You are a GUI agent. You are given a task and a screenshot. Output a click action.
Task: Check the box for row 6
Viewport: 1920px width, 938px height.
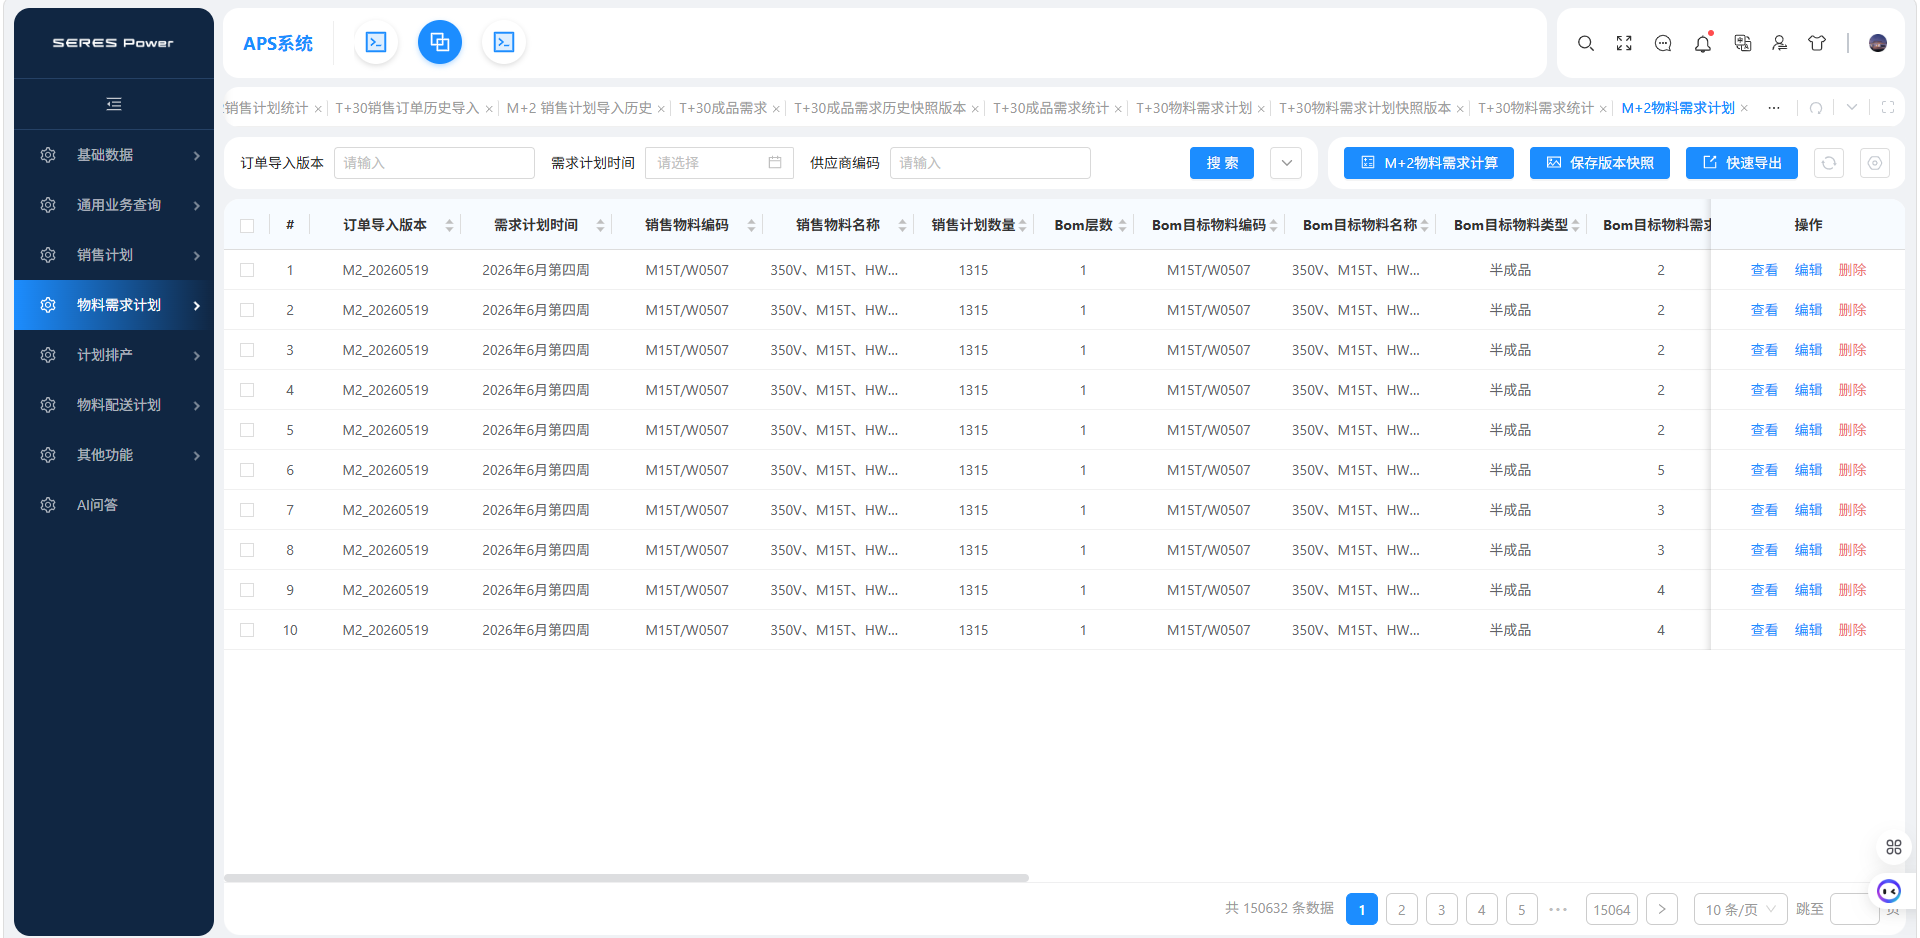pos(247,470)
